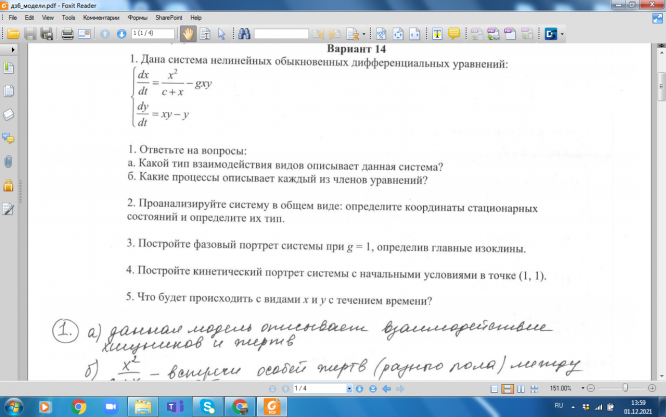The height and width of the screenshot is (417, 666).
Task: Activate the arrow Select Annotation tool
Action: [x=221, y=34]
